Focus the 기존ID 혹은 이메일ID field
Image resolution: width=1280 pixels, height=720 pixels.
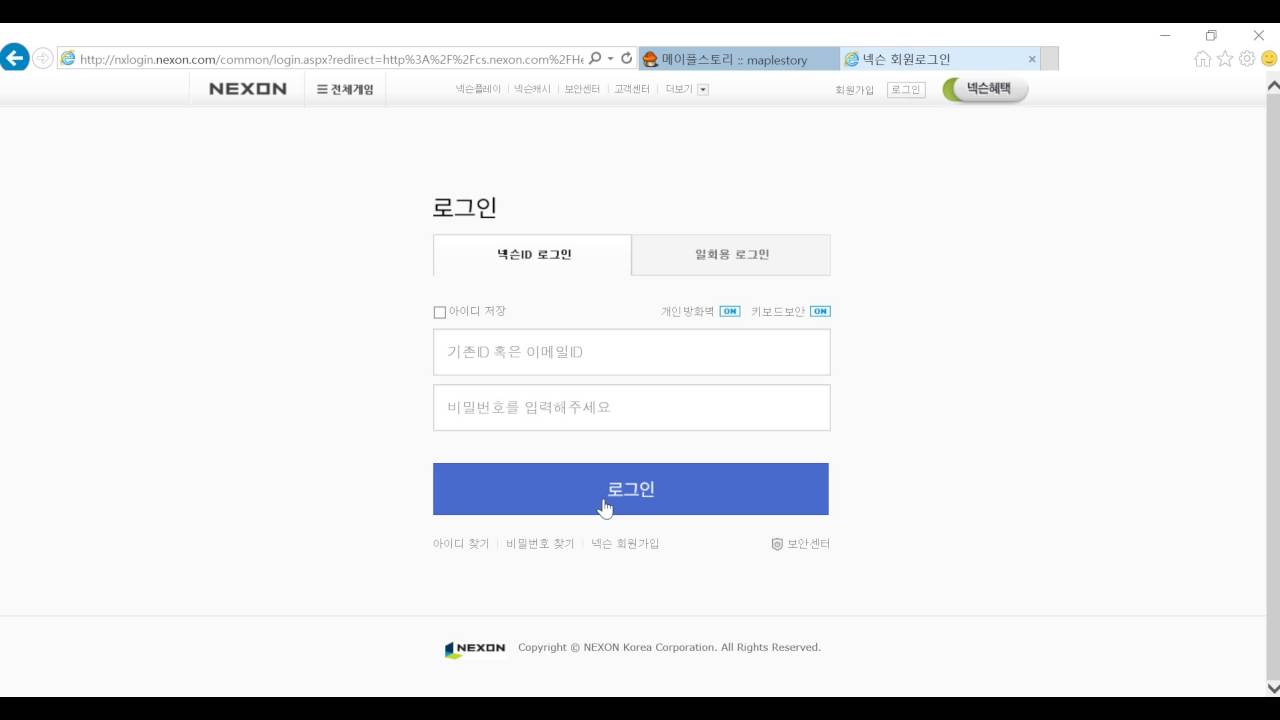coord(632,352)
